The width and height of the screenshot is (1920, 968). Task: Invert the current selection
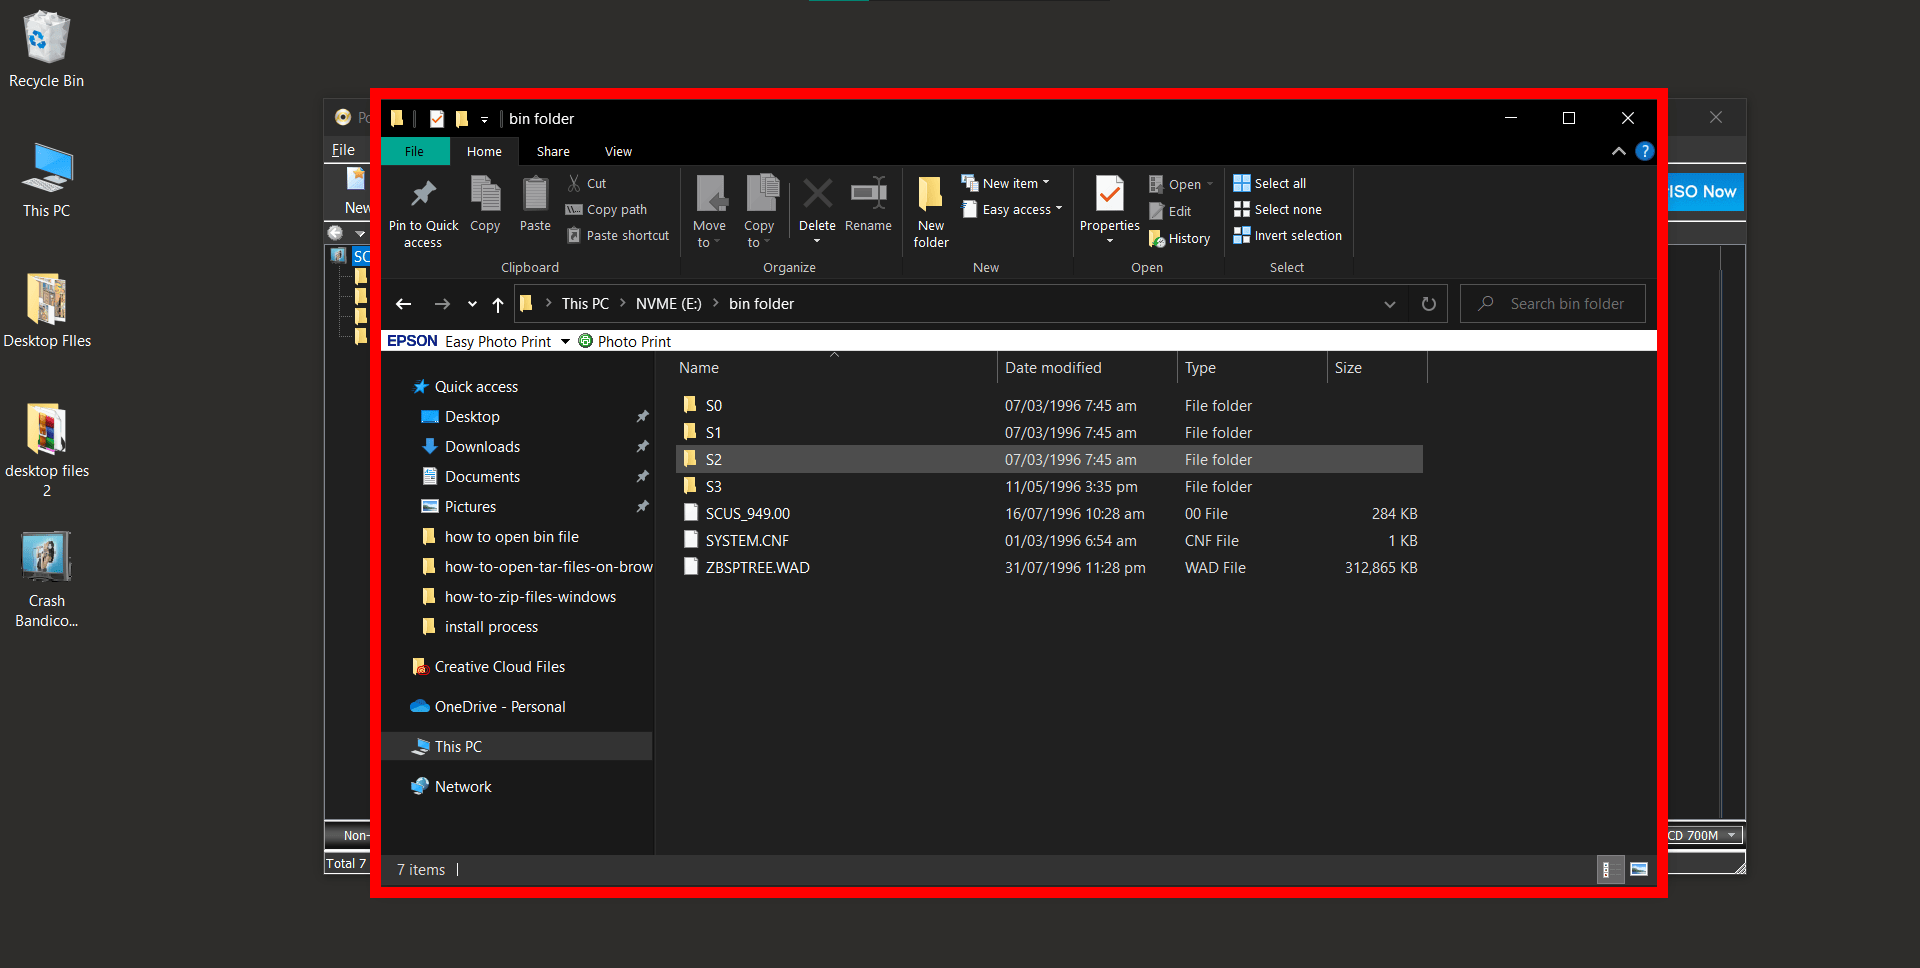1287,235
